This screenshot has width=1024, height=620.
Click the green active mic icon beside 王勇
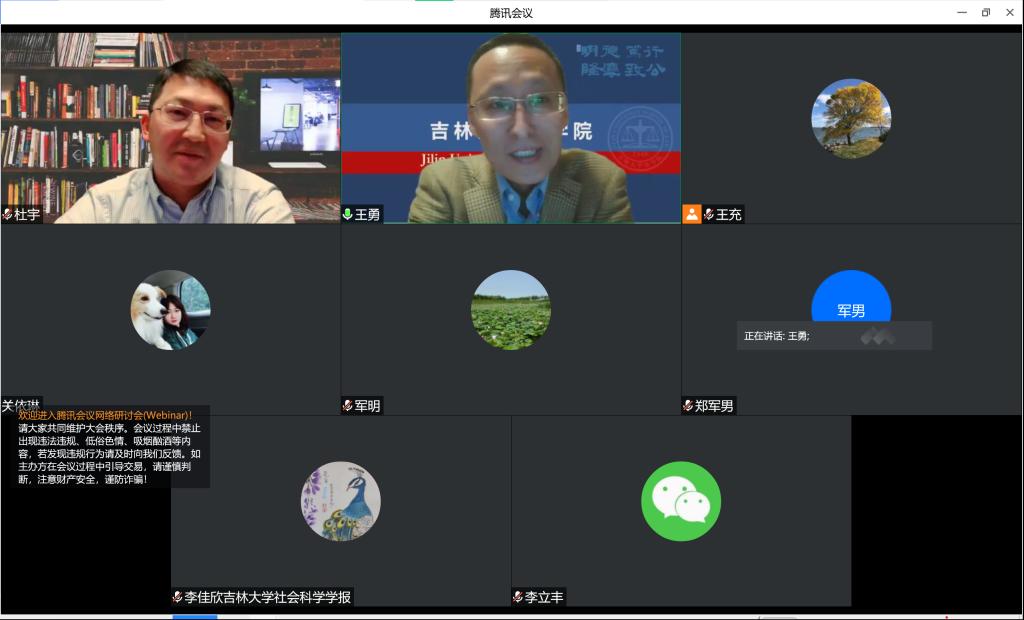[348, 214]
